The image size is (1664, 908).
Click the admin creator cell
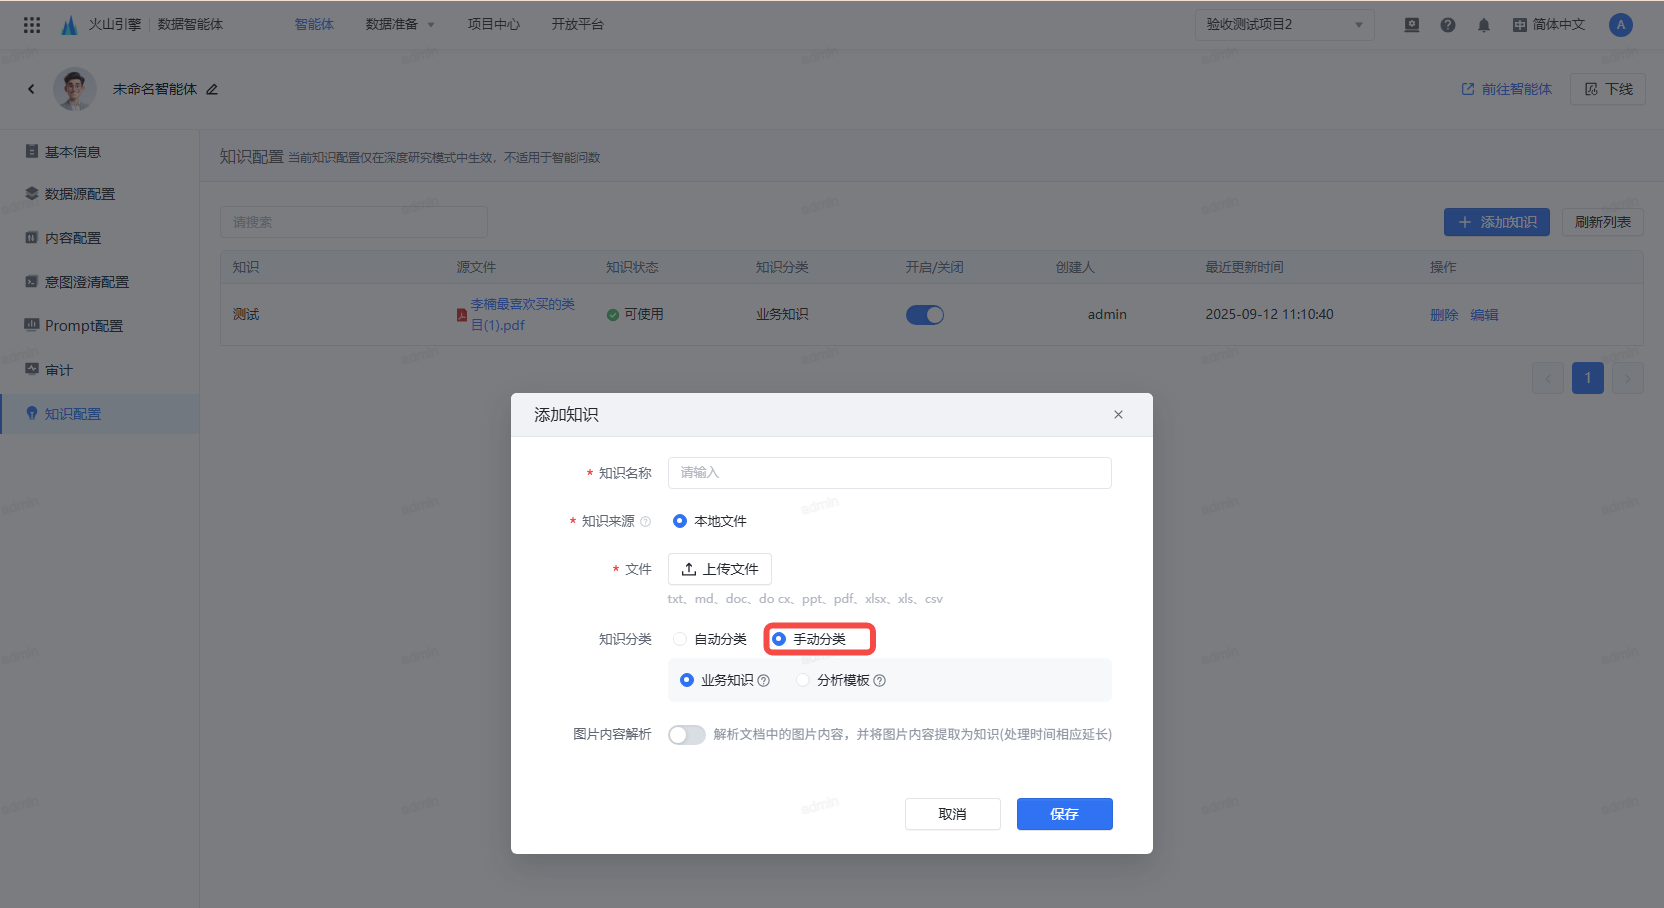click(x=1107, y=315)
